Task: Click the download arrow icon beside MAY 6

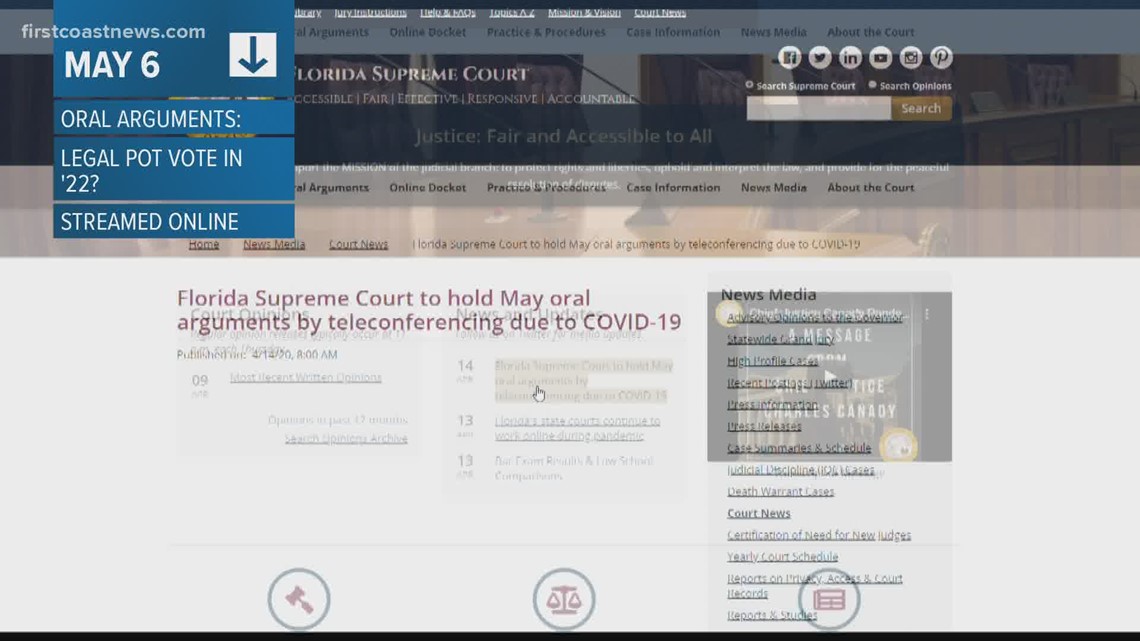Action: click(x=253, y=55)
